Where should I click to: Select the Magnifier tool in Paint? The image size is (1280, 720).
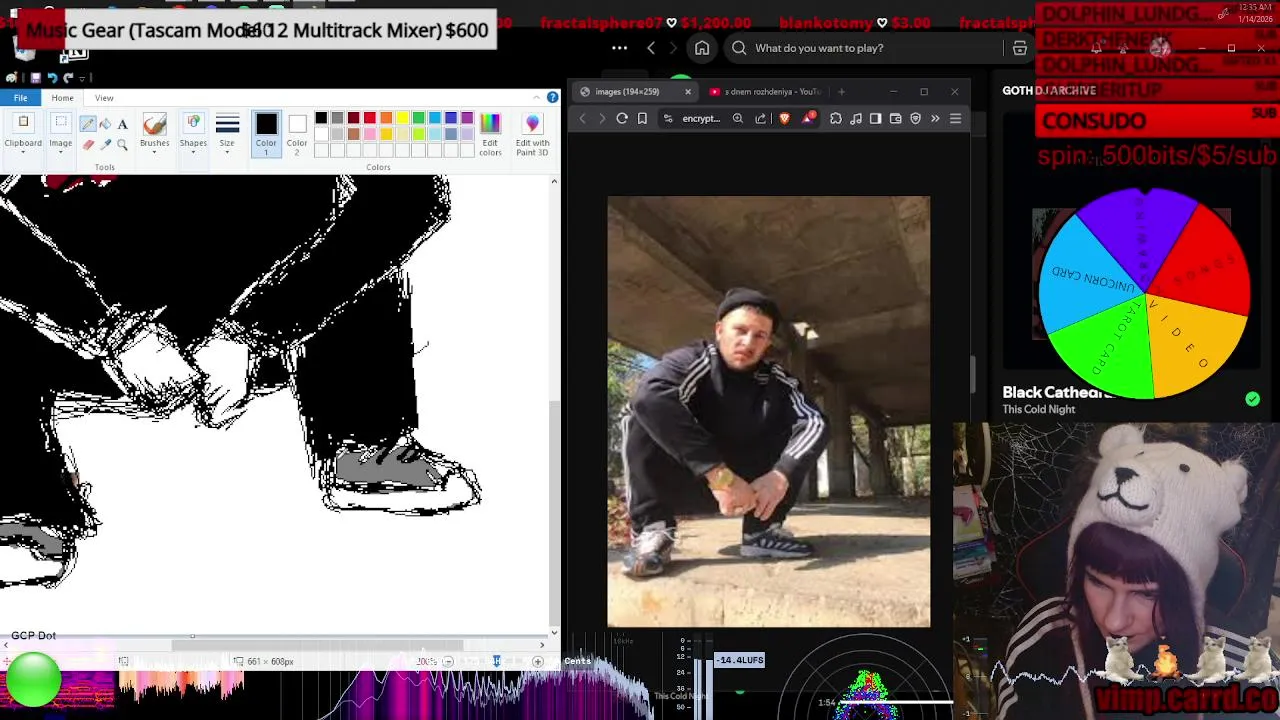(x=122, y=145)
